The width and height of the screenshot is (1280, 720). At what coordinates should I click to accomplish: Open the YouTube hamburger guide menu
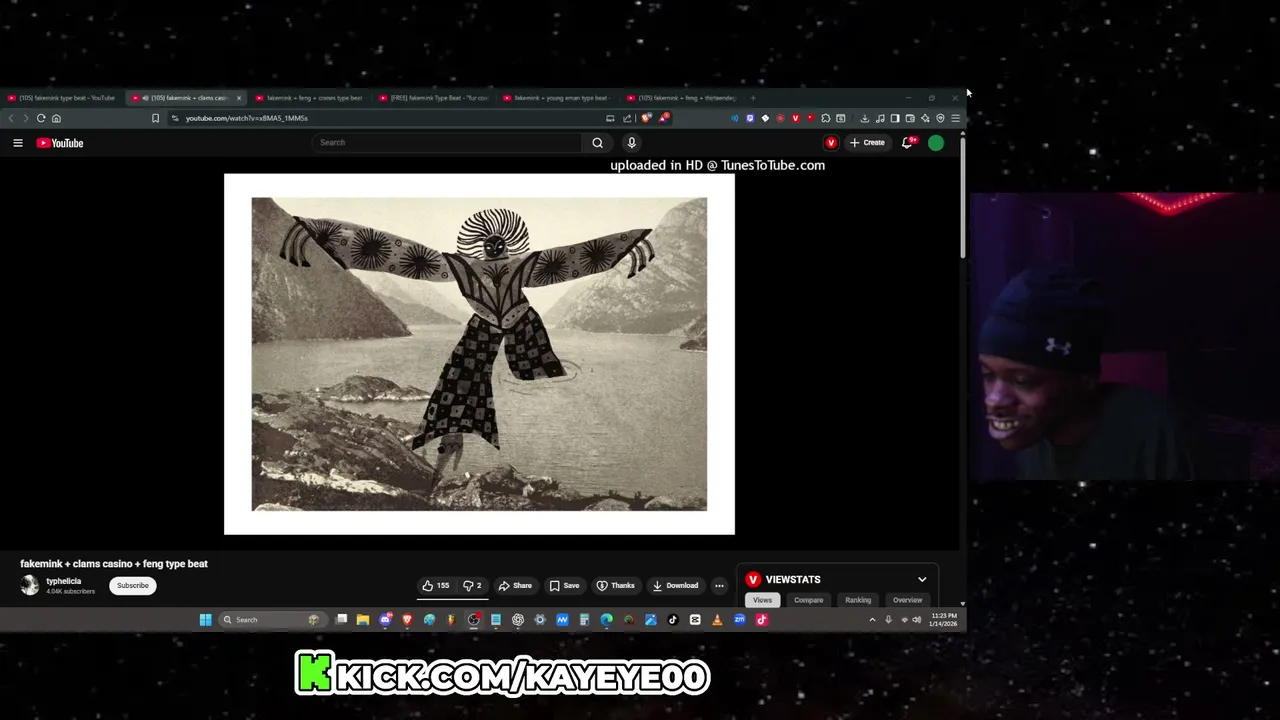point(18,143)
